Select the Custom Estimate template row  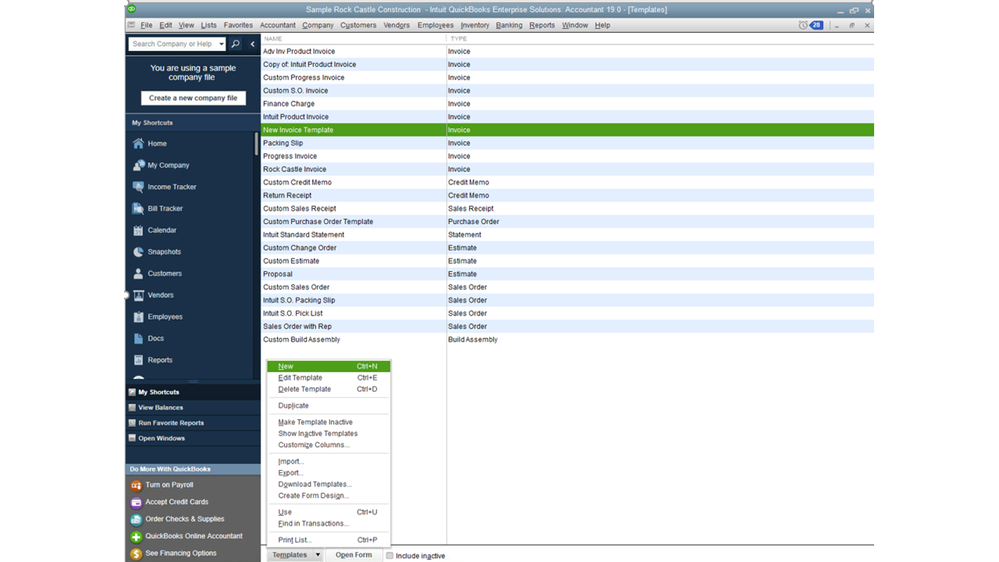[x=567, y=261]
